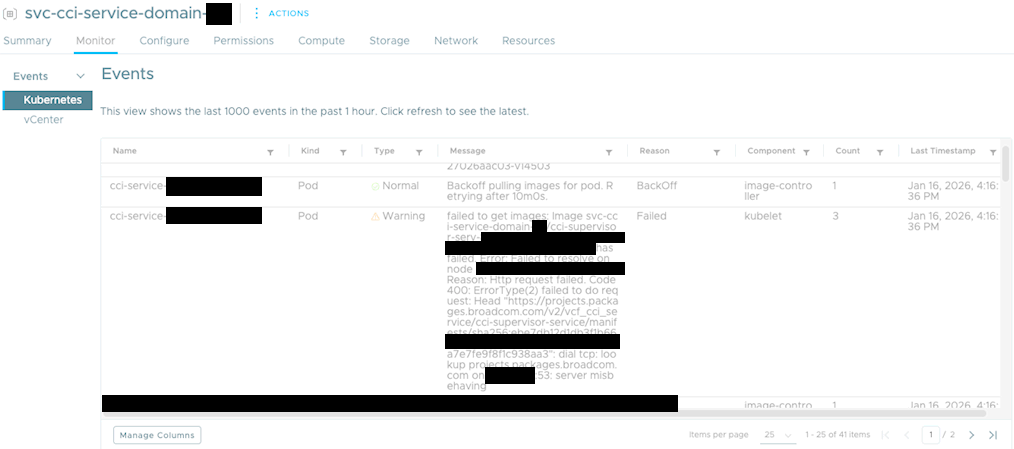Sort by the Name column header

click(x=124, y=151)
